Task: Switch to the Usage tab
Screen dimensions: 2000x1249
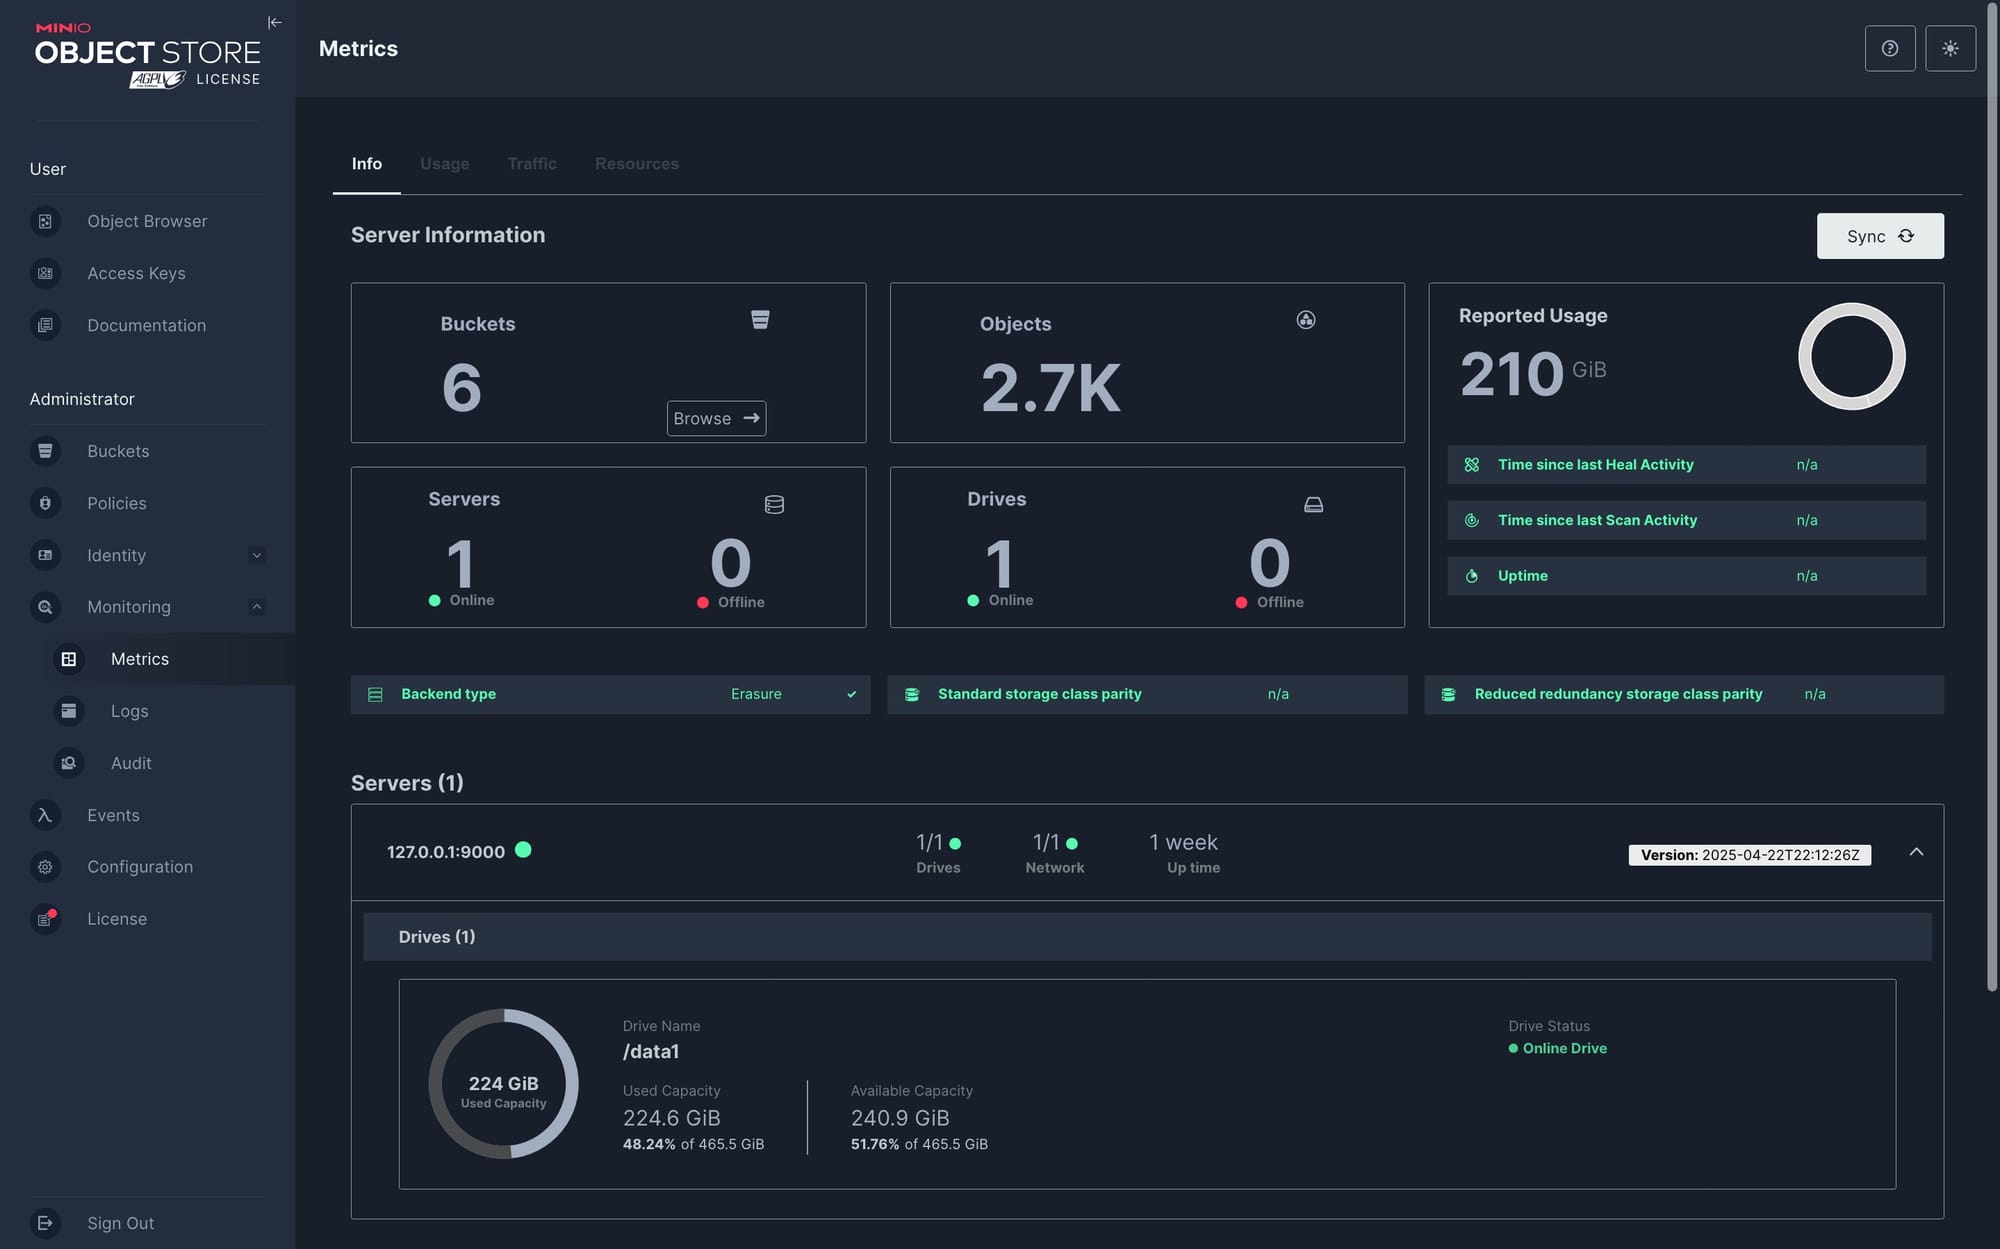Action: [x=444, y=164]
